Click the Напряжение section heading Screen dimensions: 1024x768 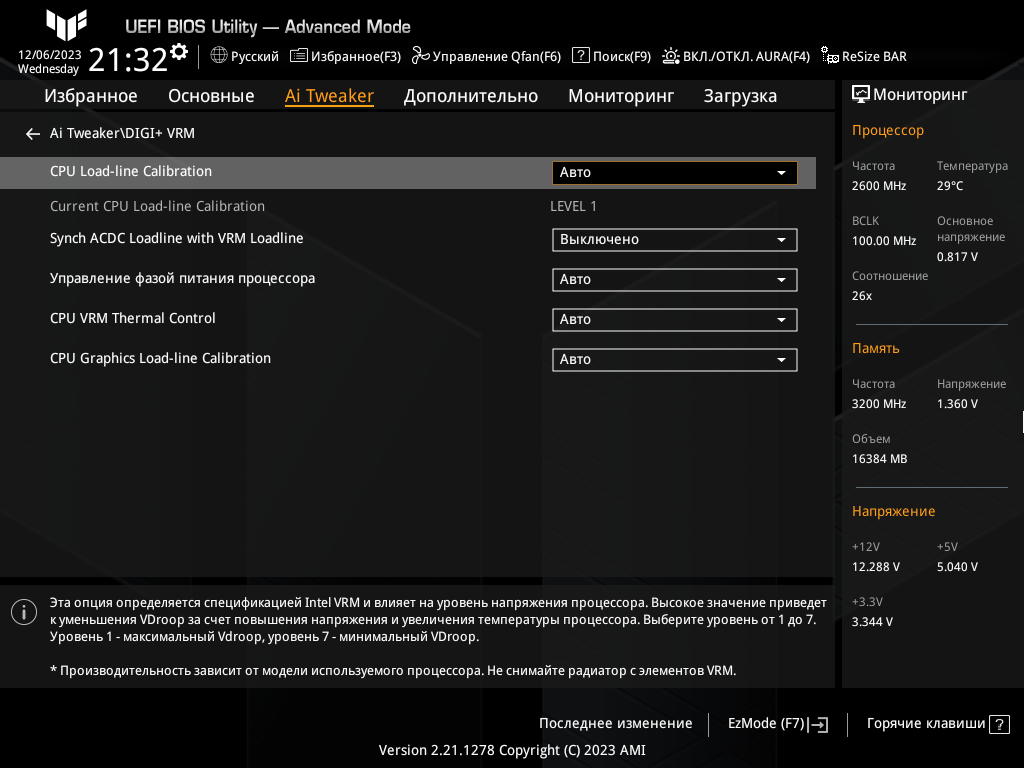pos(893,511)
